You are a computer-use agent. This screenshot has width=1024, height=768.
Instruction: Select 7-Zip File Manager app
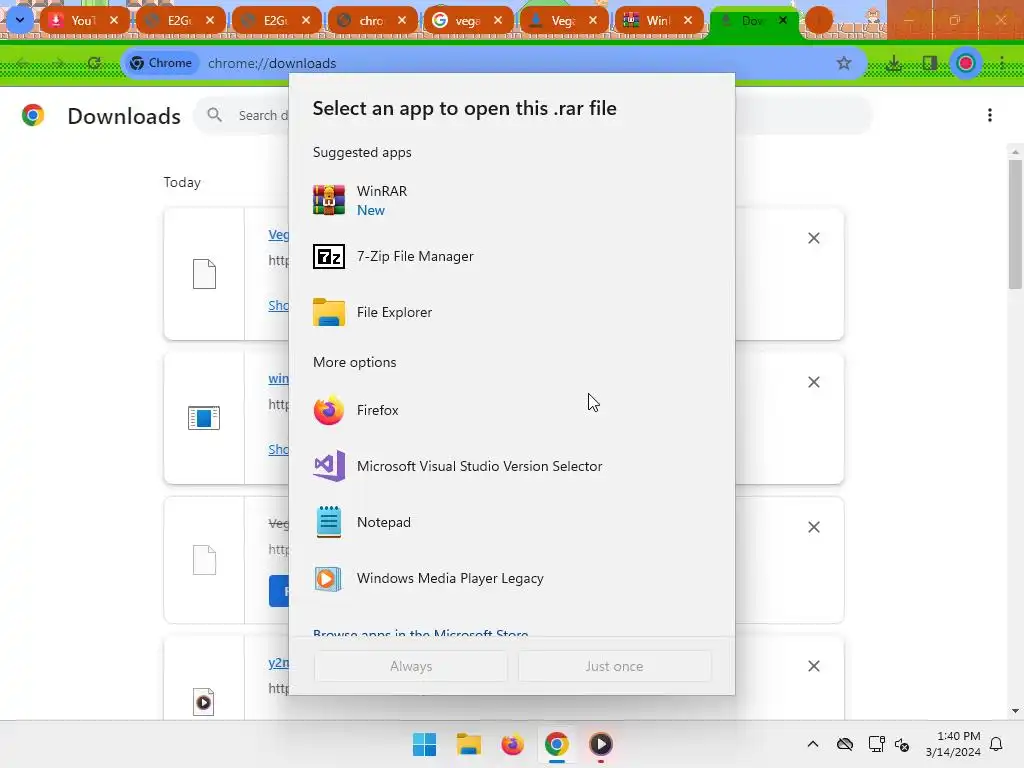511,257
